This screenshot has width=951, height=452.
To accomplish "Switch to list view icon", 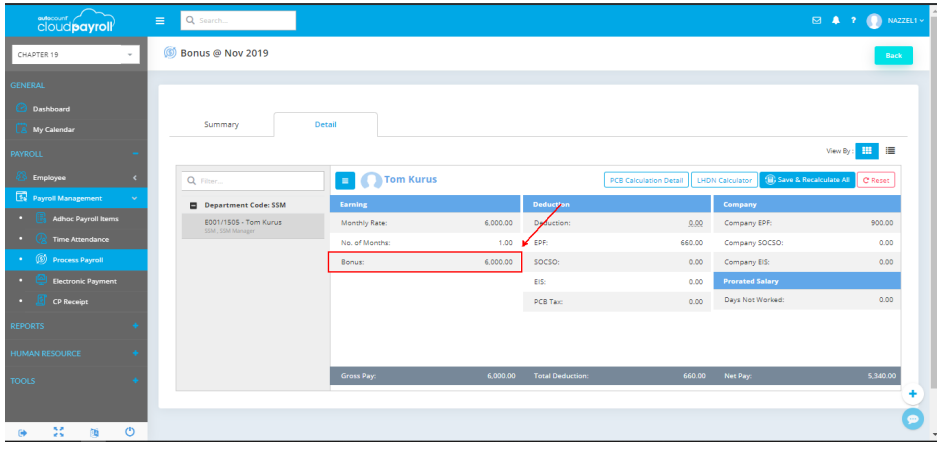I will 890,151.
